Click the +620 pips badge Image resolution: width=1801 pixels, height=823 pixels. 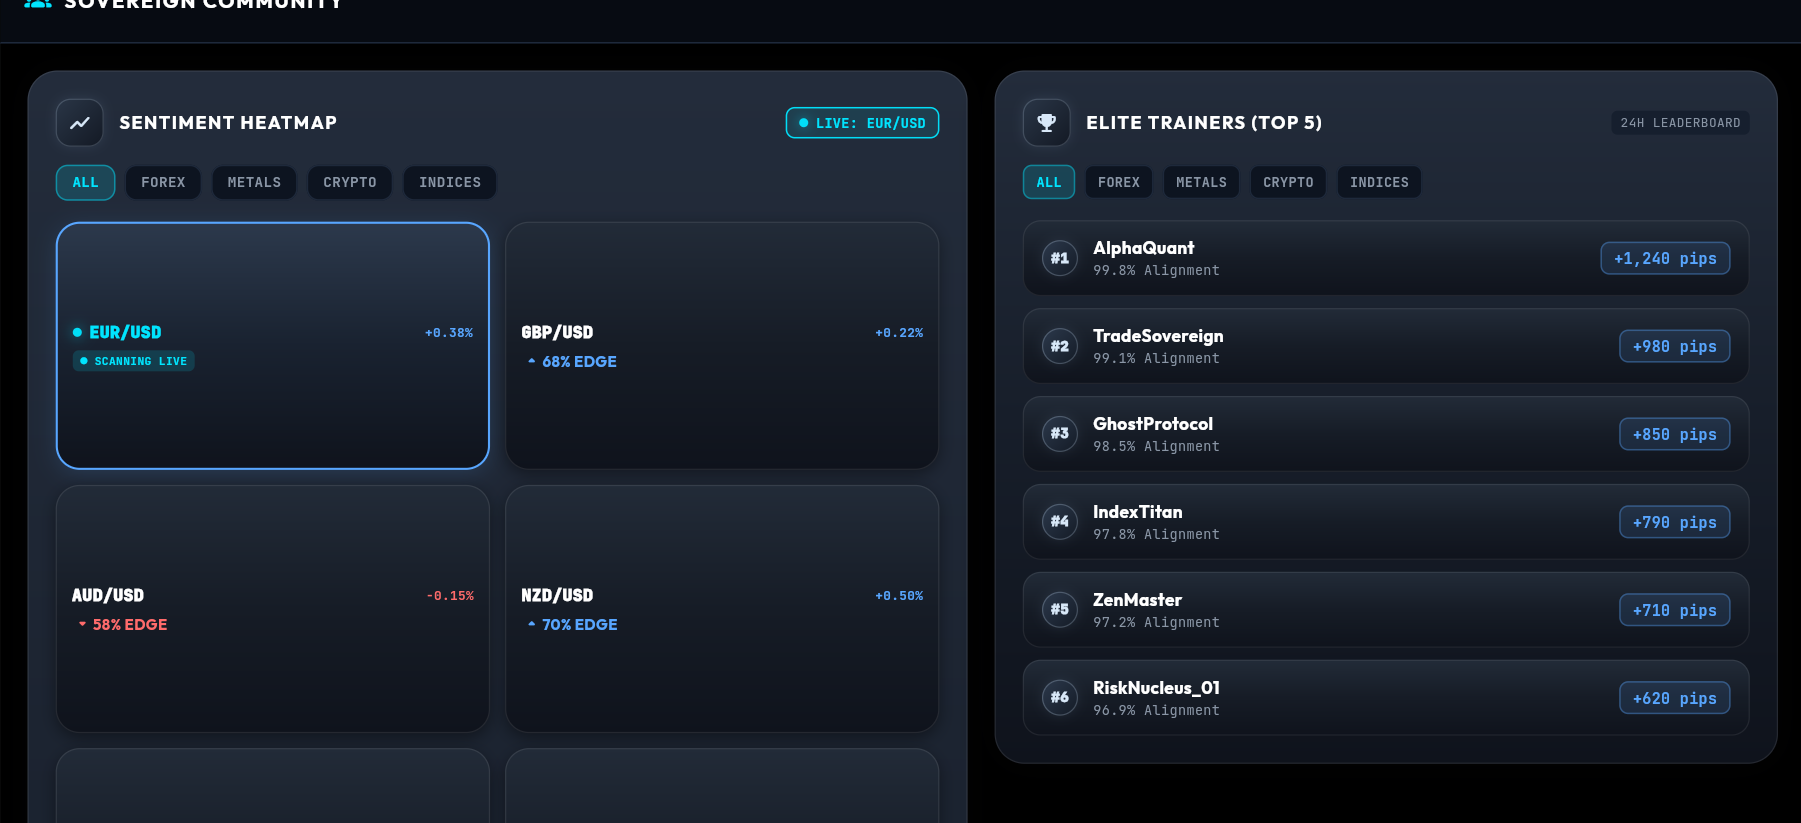tap(1675, 698)
